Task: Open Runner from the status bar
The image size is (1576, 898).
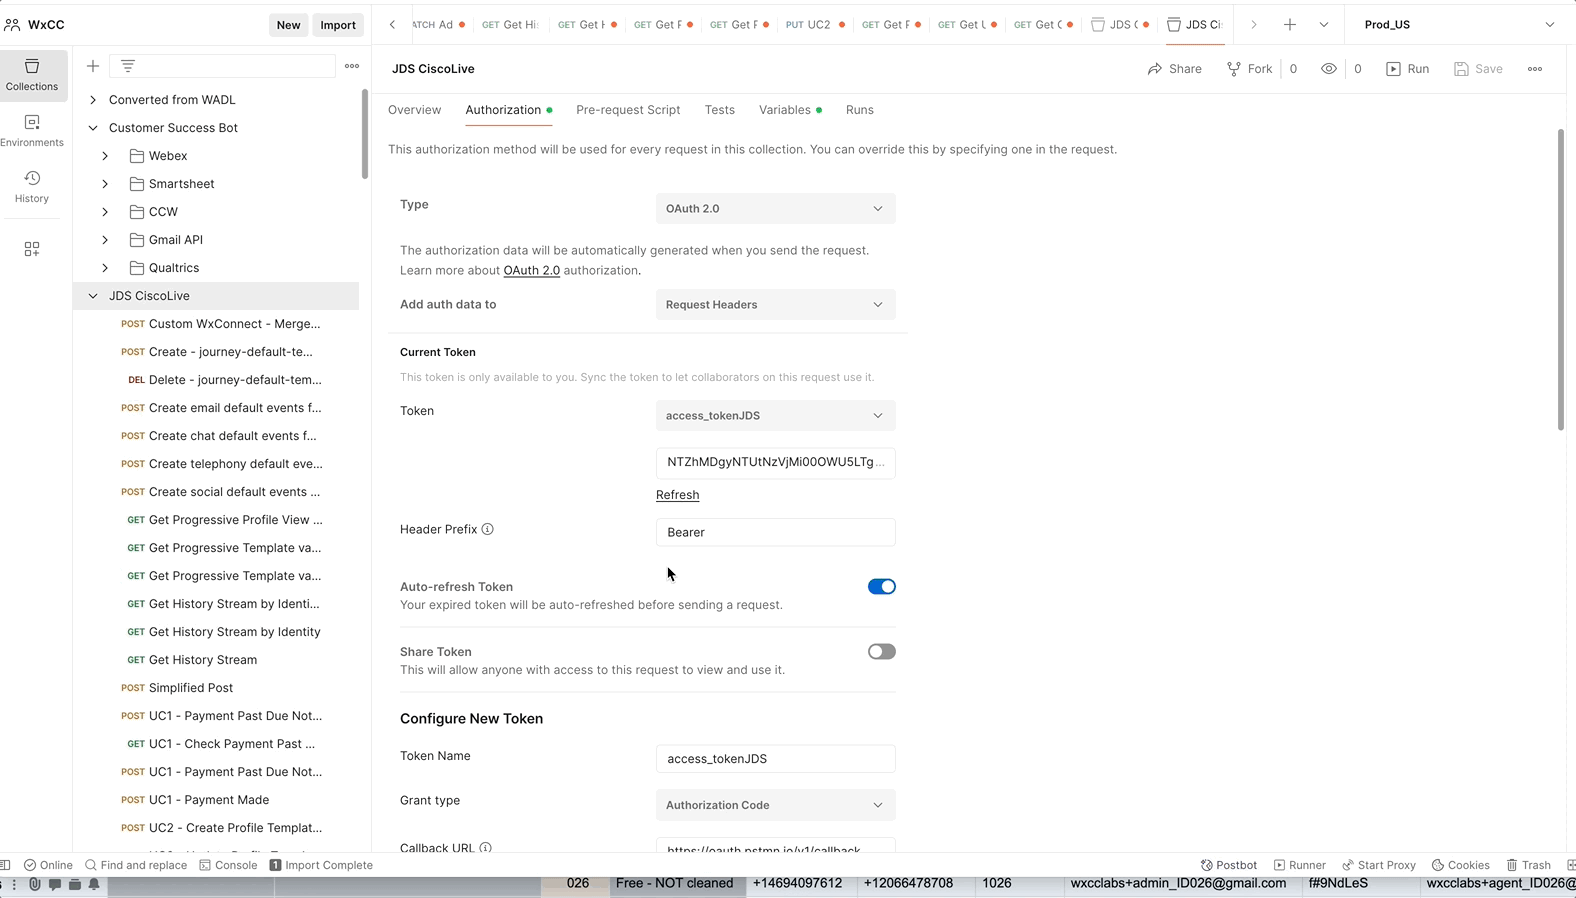Action: point(1300,865)
